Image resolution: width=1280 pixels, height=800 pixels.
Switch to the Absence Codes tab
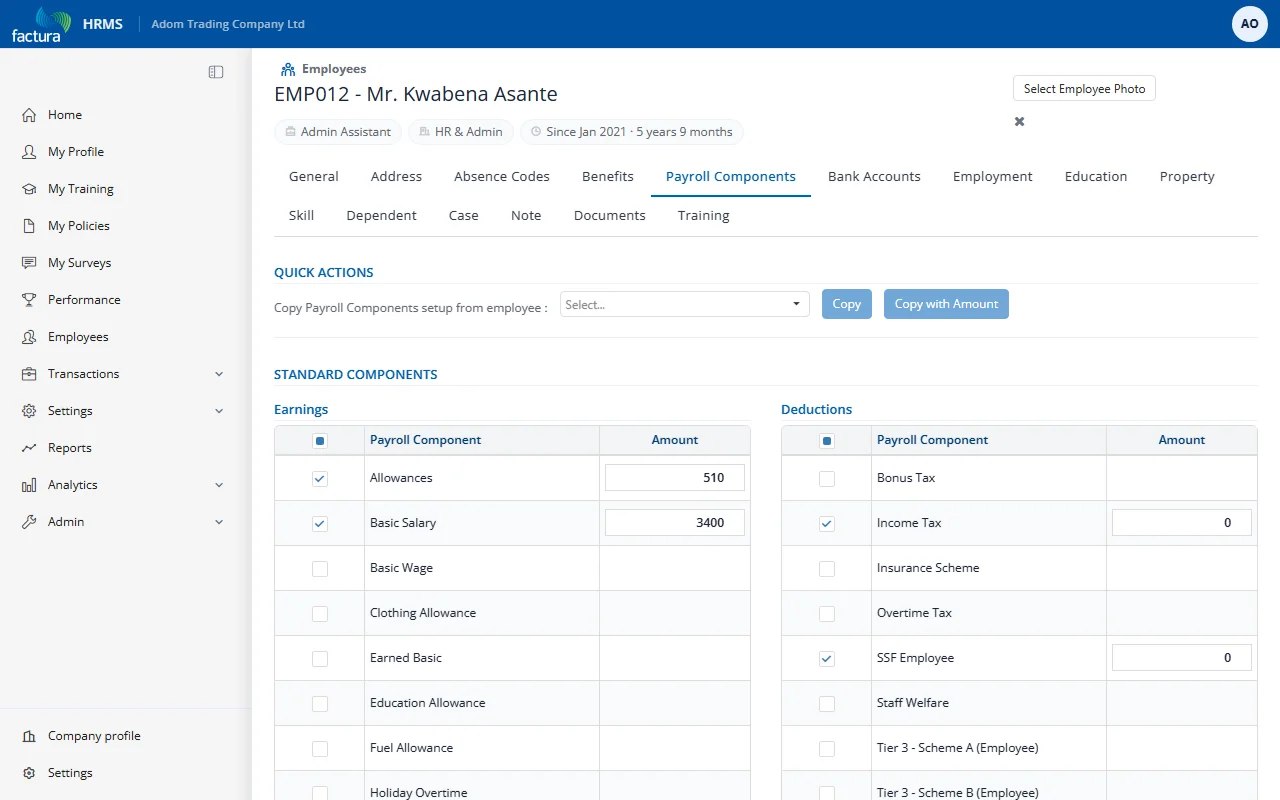(502, 177)
